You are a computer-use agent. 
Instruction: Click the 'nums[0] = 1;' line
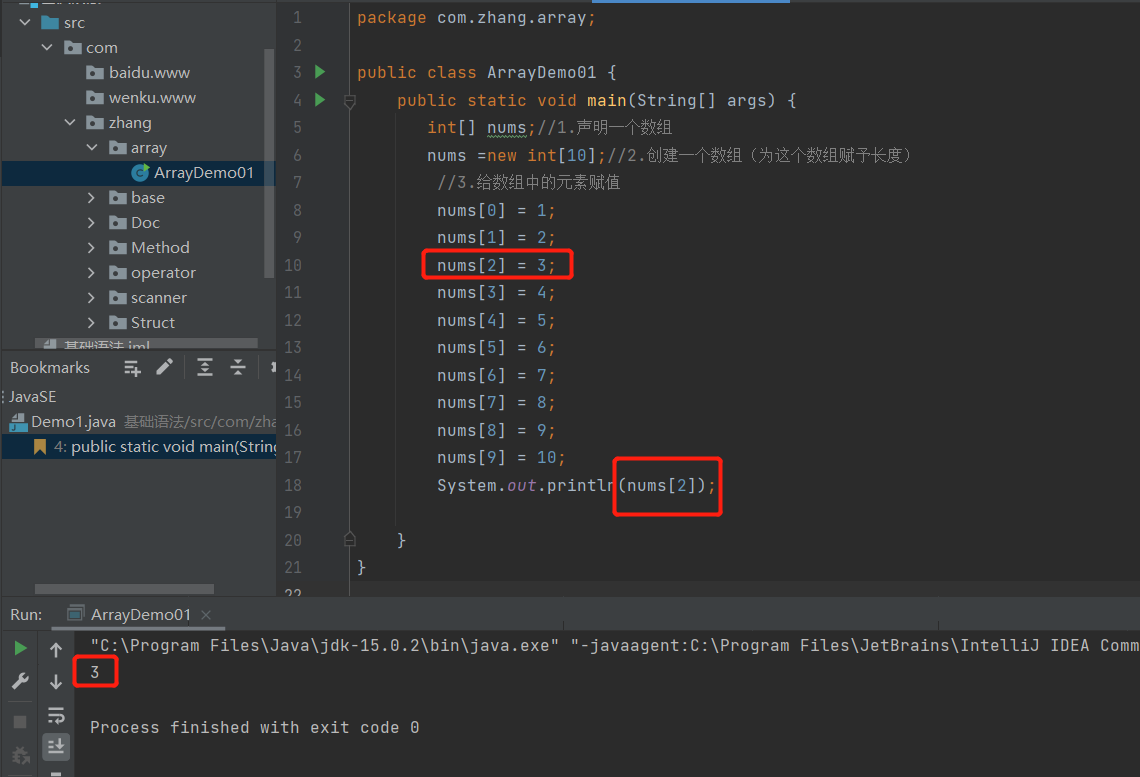(x=496, y=211)
